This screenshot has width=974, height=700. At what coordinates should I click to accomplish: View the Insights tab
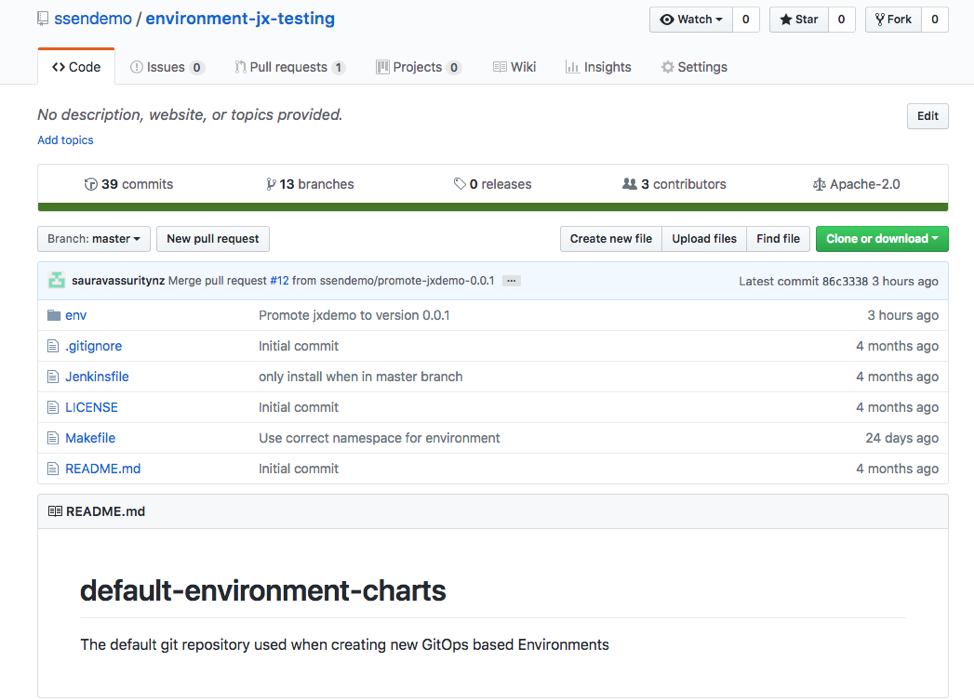[x=598, y=67]
